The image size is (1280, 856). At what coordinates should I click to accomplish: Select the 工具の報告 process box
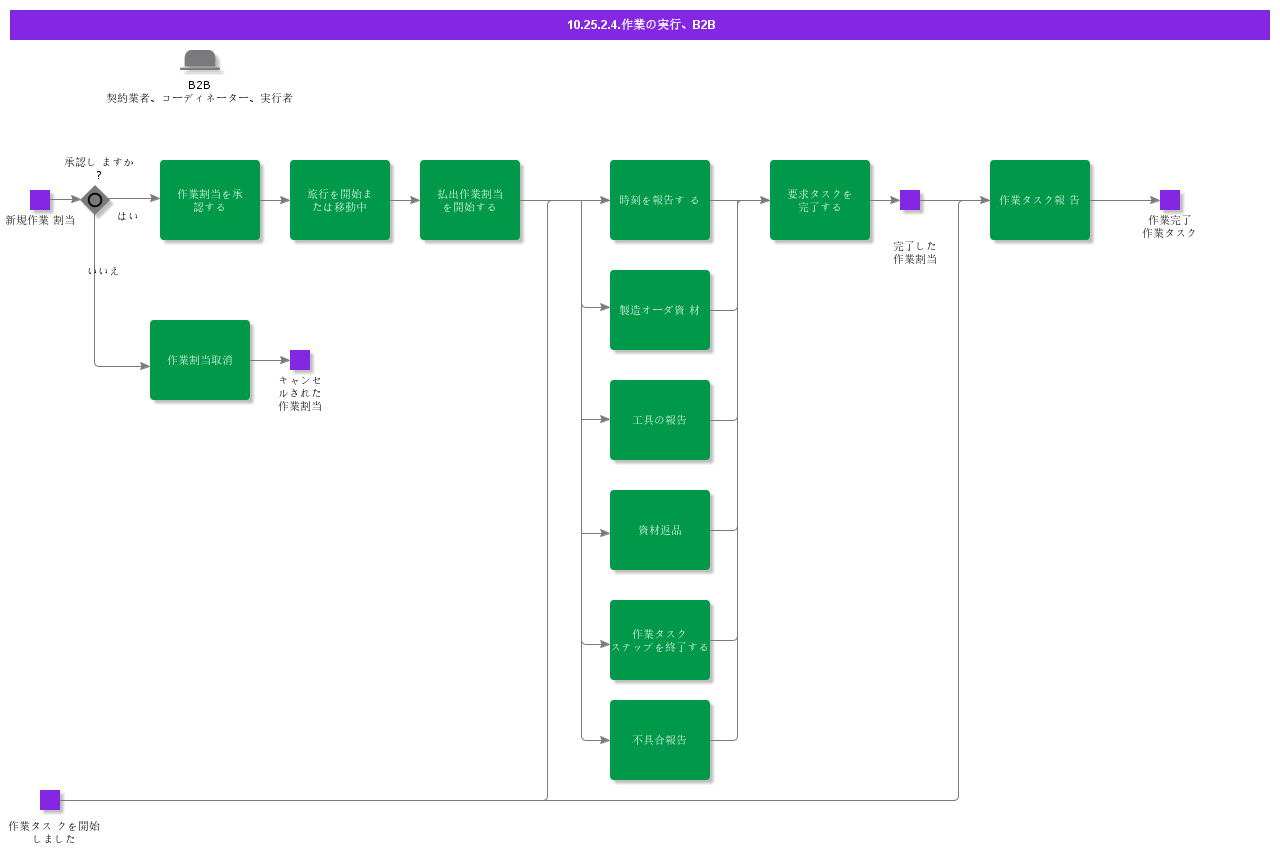660,420
